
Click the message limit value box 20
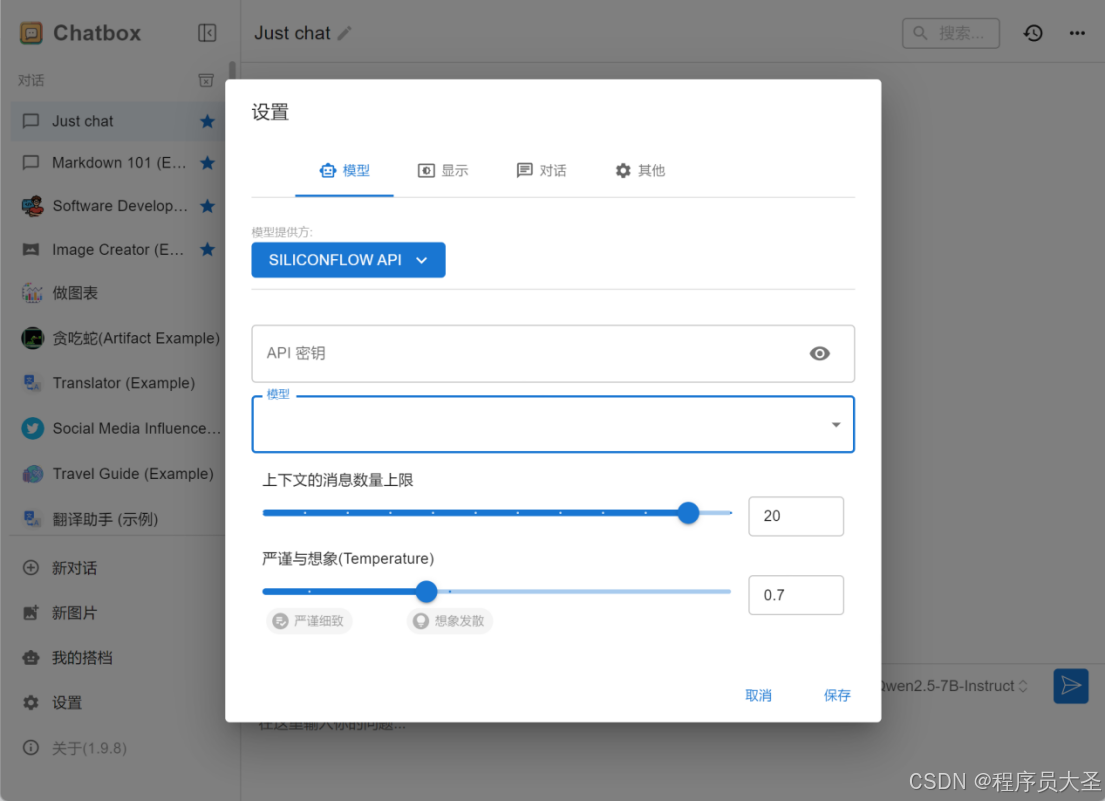796,516
